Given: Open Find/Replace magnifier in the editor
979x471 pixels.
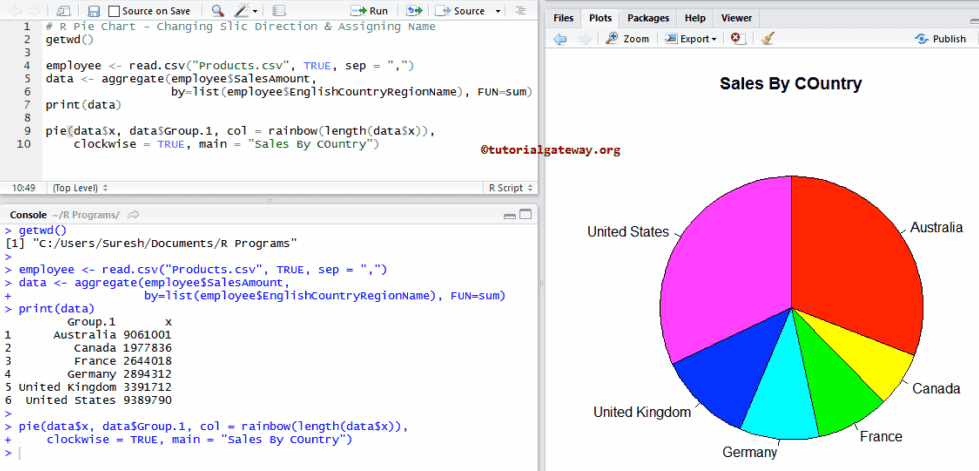Looking at the screenshot, I should coord(217,11).
